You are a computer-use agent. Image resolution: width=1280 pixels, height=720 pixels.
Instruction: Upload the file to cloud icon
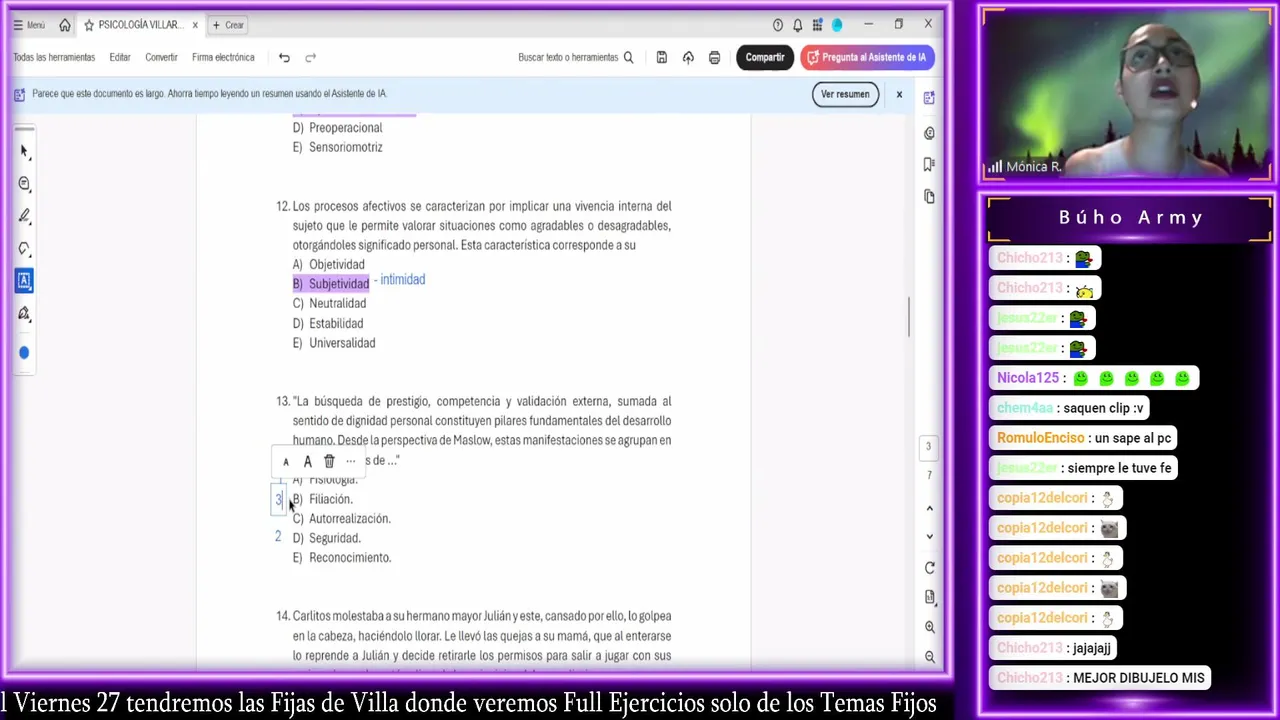point(688,58)
